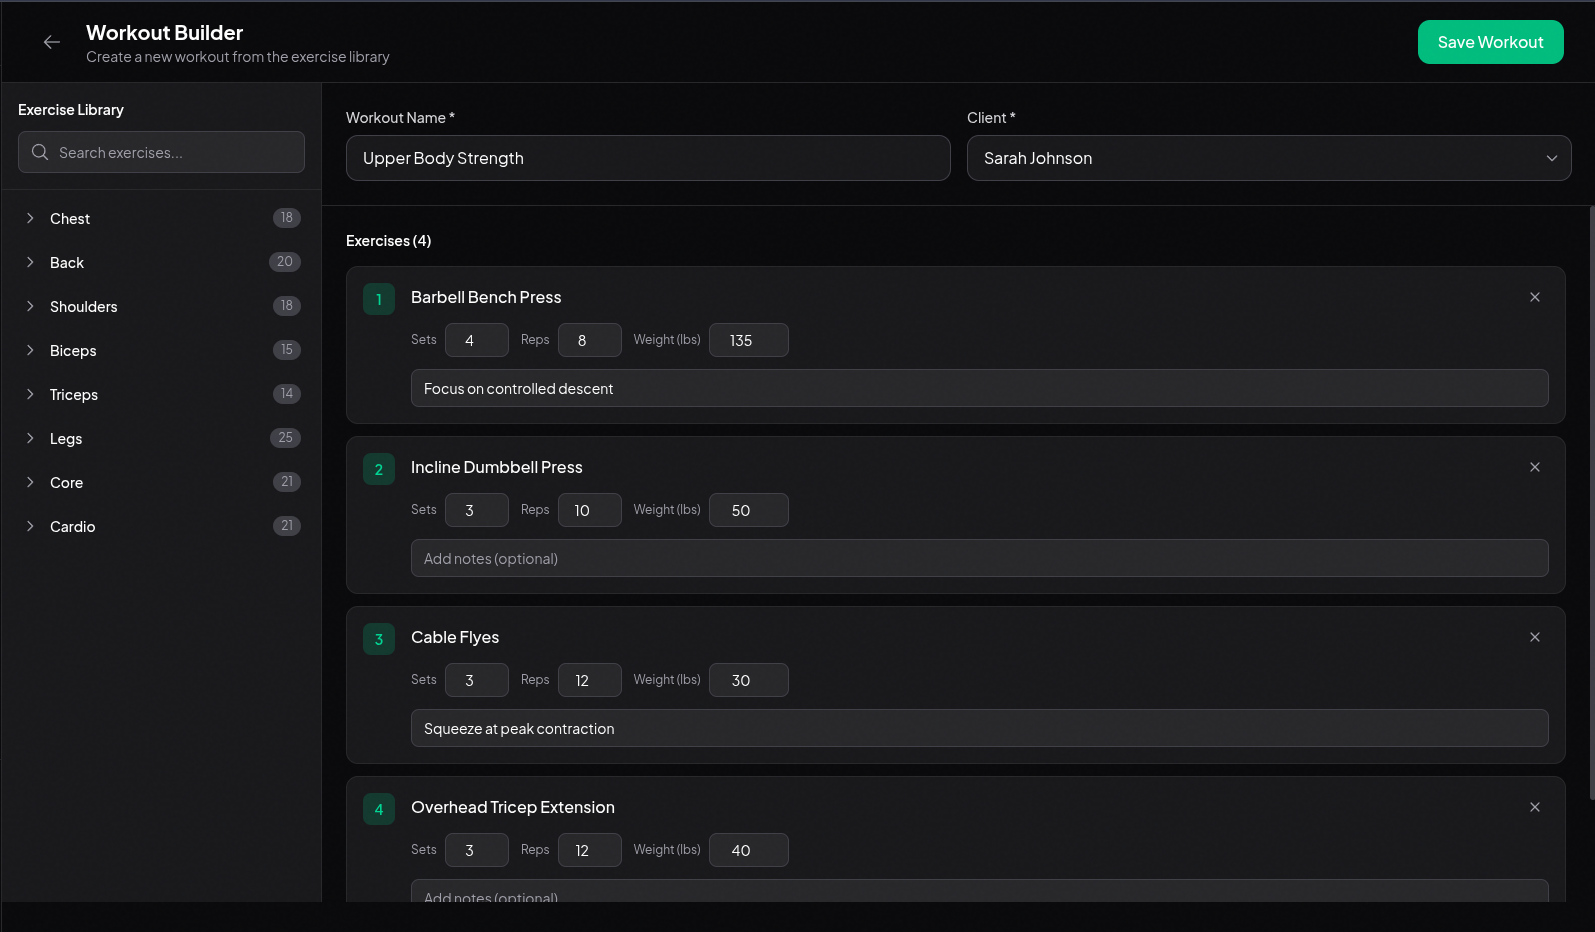Viewport: 1595px width, 932px height.
Task: Select the Chest category label
Action: click(x=70, y=218)
